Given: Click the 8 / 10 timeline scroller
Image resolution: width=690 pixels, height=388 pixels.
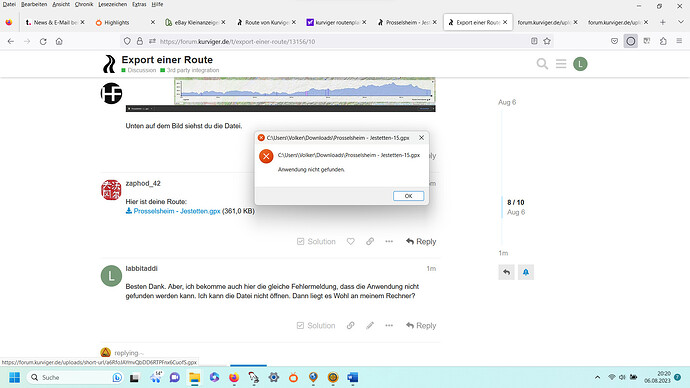Looking at the screenshot, I should (515, 207).
